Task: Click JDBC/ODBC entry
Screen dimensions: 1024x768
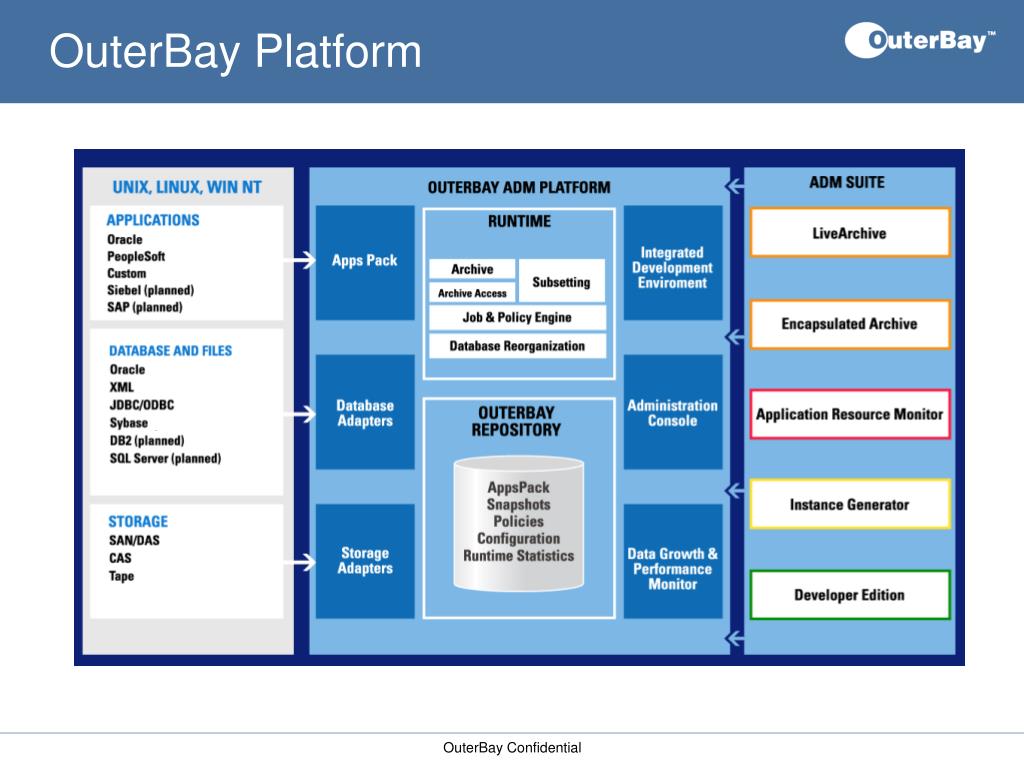Action: point(142,405)
